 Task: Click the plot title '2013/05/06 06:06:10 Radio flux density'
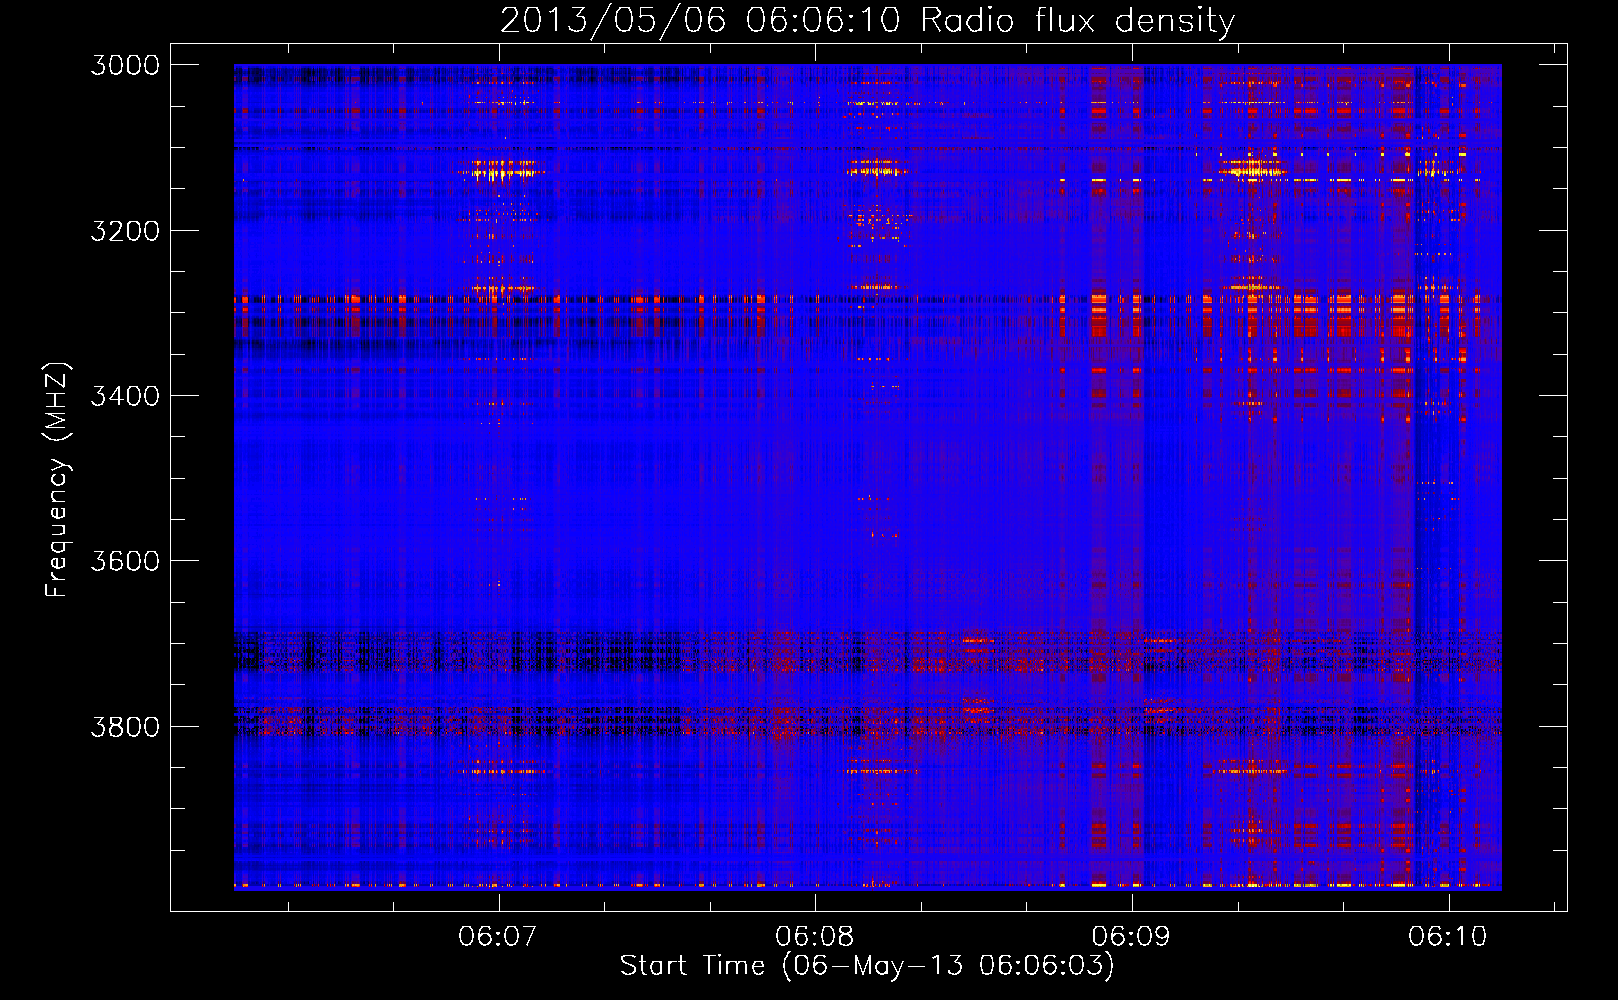pyautogui.click(x=868, y=20)
